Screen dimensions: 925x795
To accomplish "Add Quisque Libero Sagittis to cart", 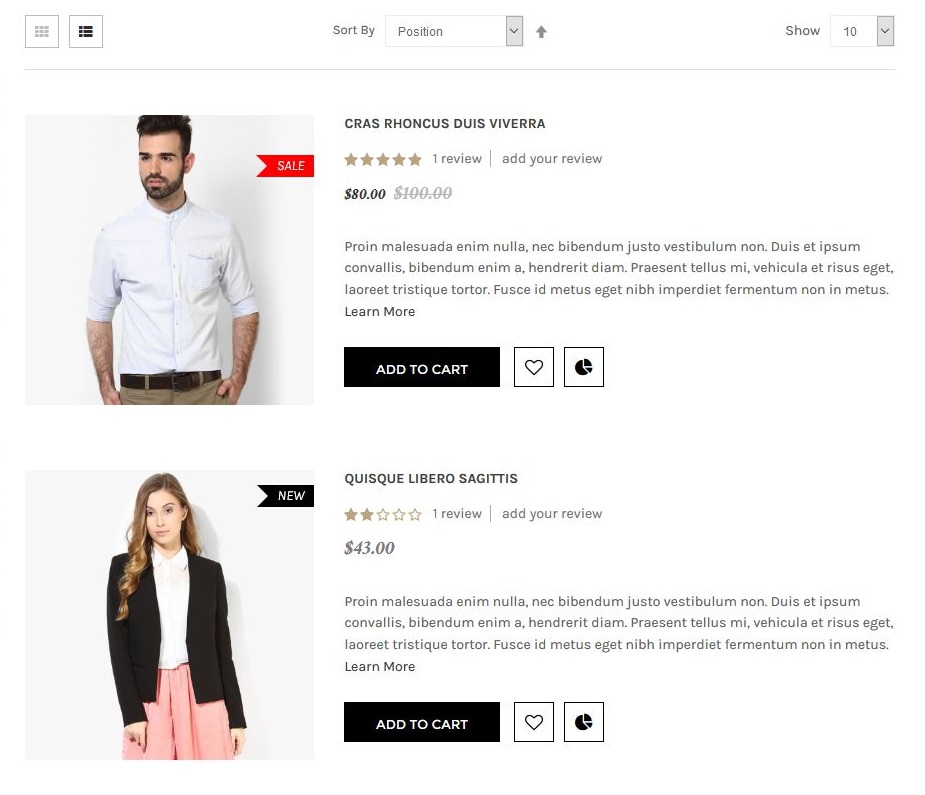I will [422, 722].
